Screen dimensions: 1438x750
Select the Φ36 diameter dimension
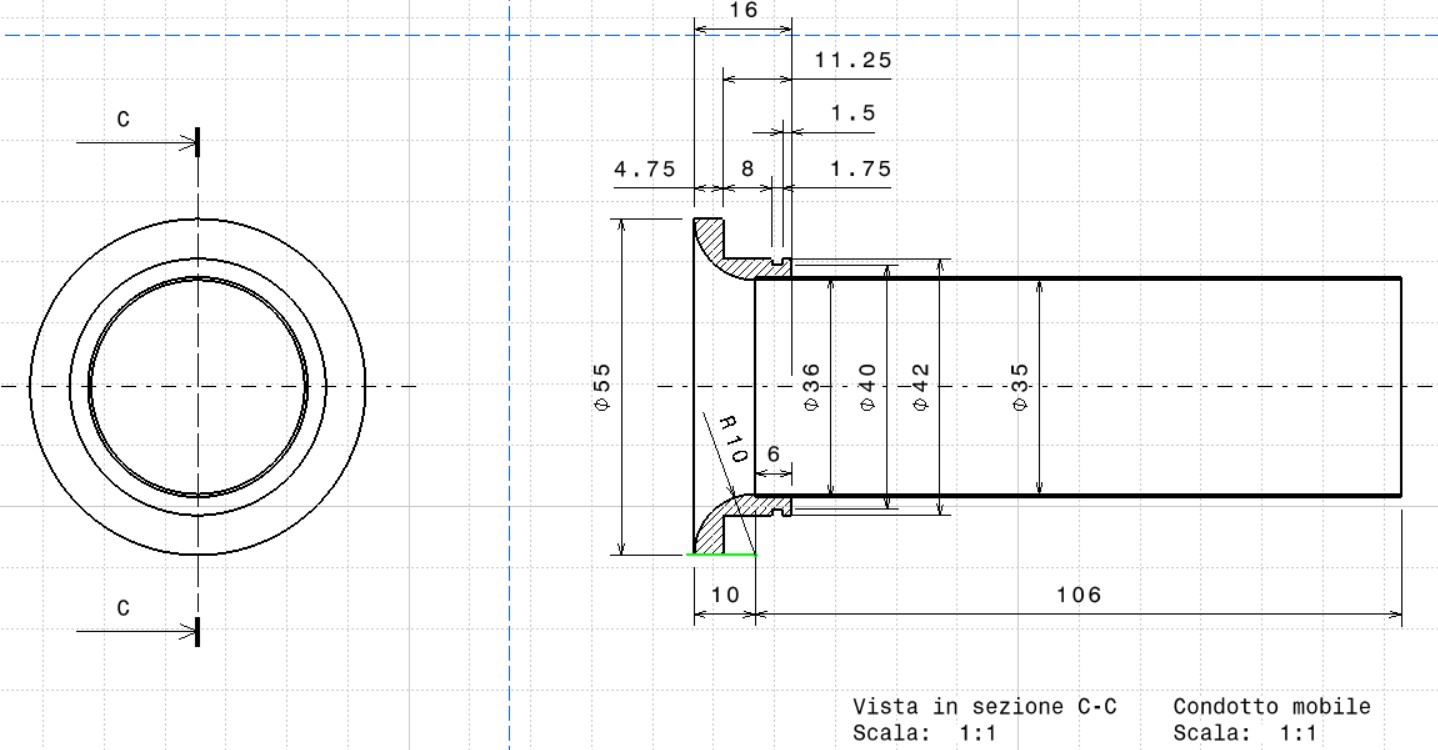tap(811, 386)
